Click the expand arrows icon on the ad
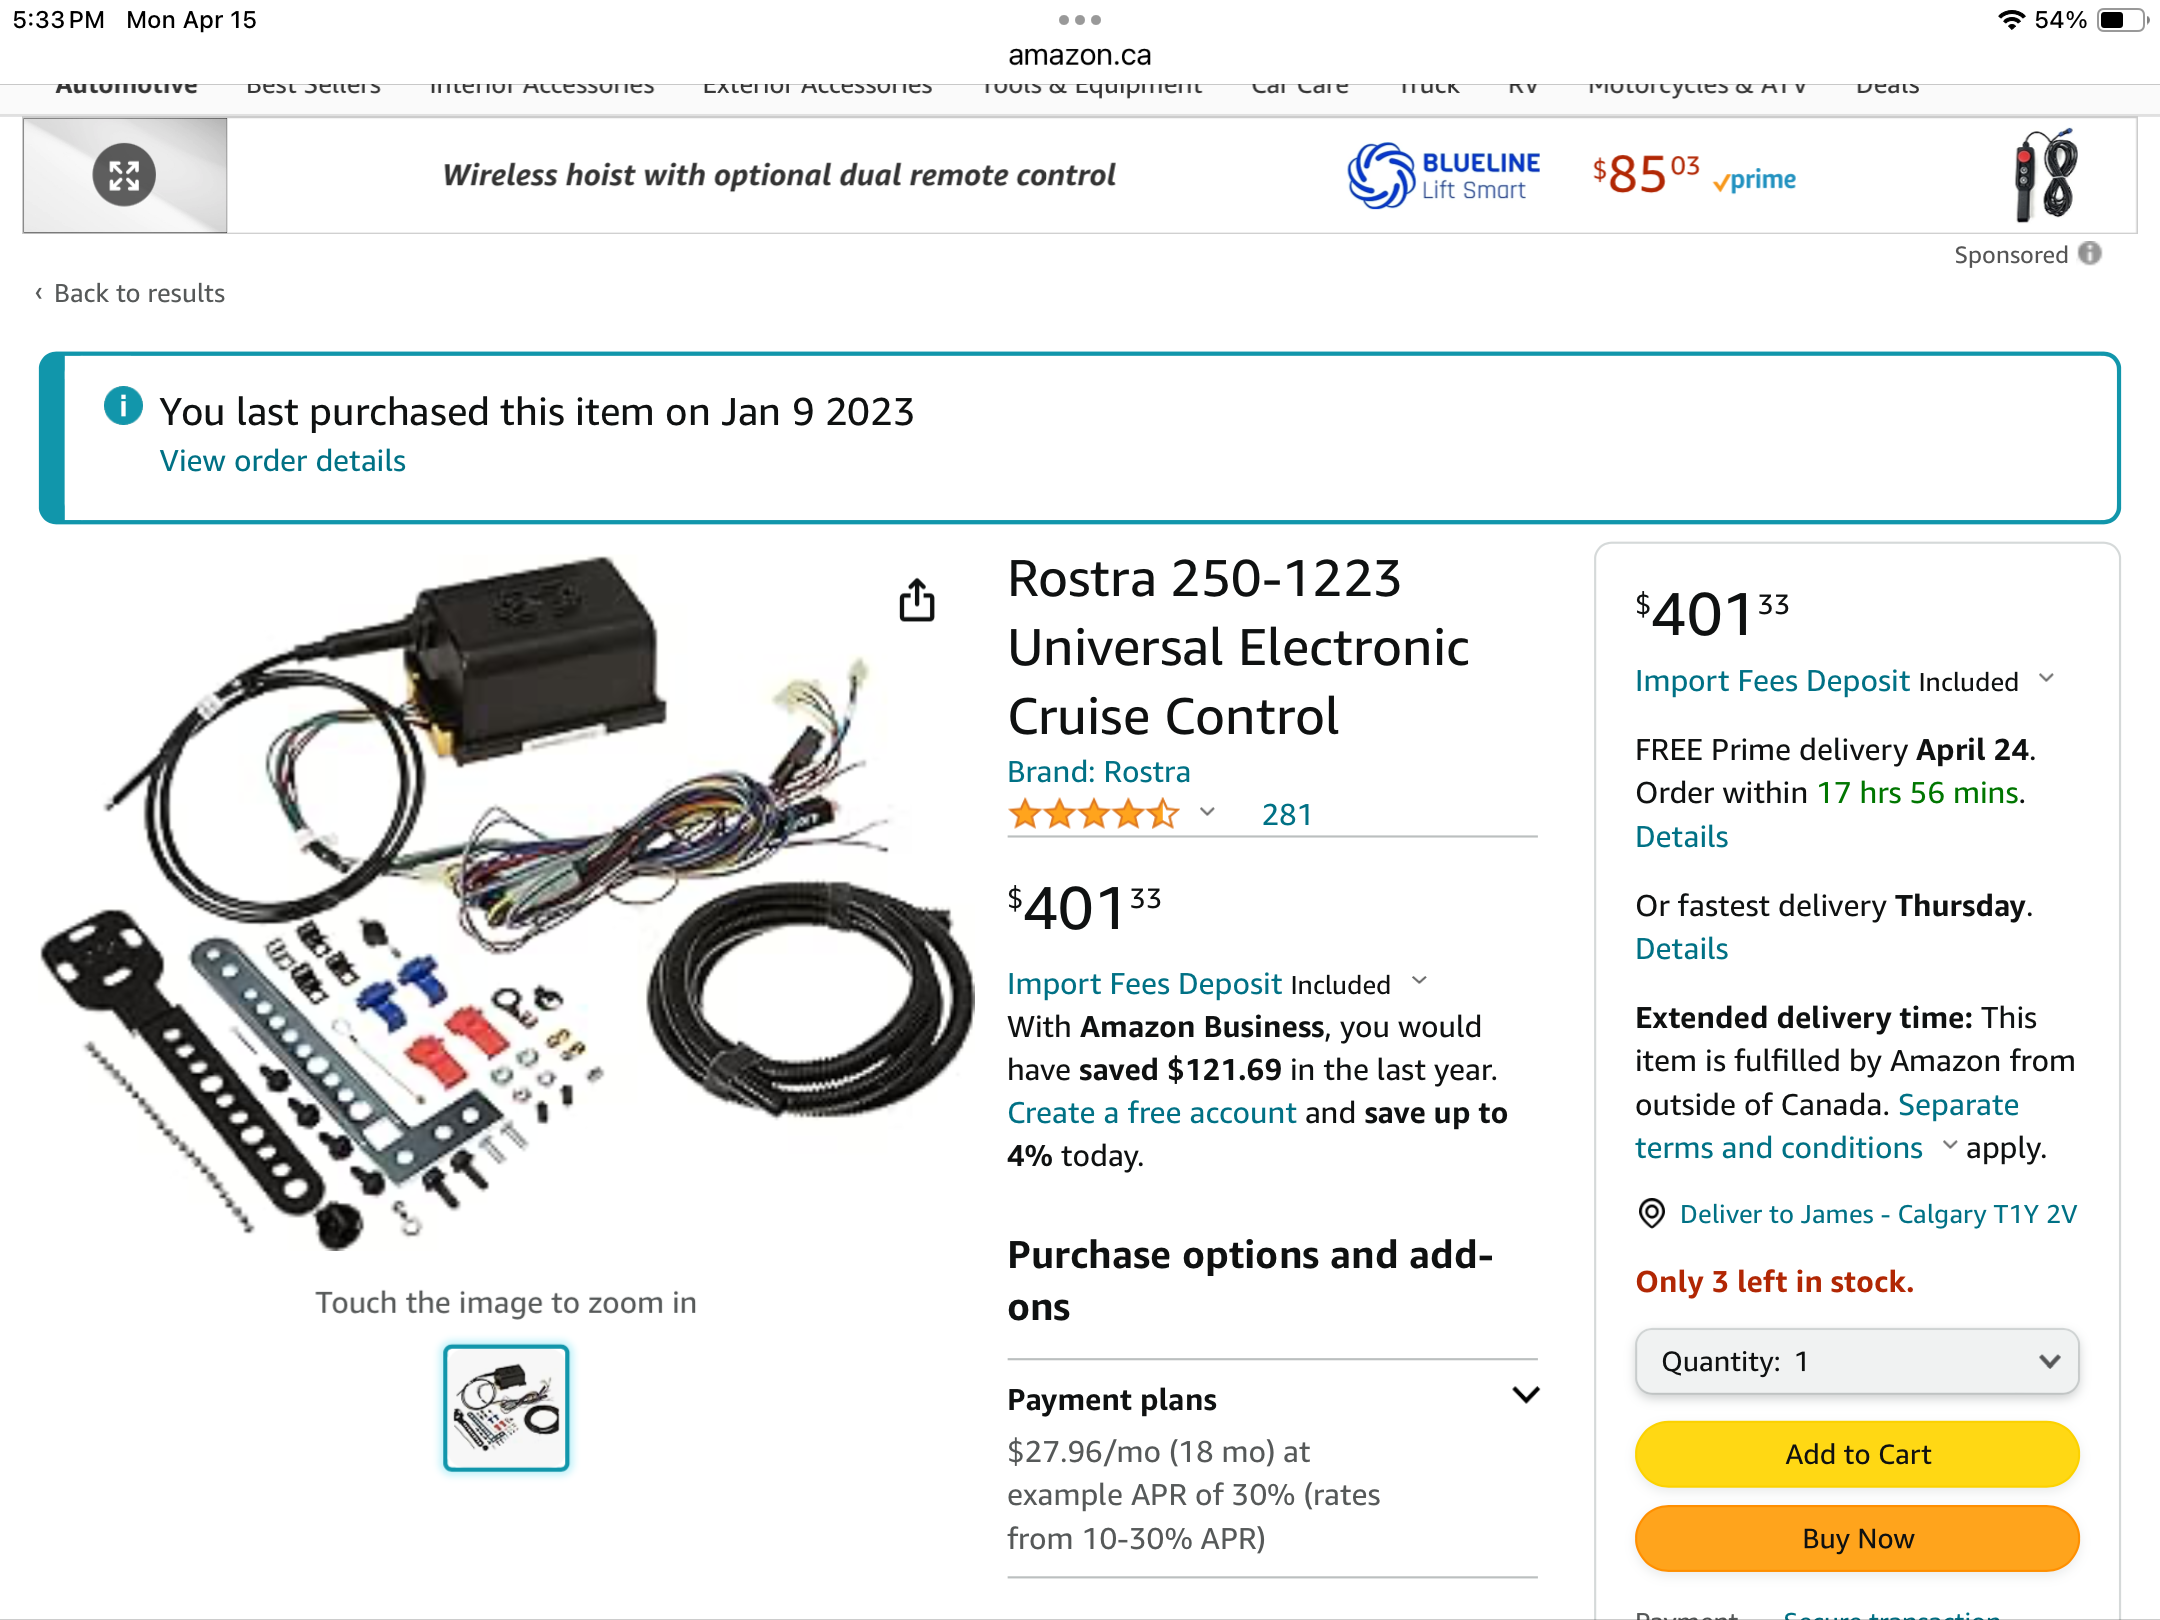The height and width of the screenshot is (1620, 2160). click(124, 175)
